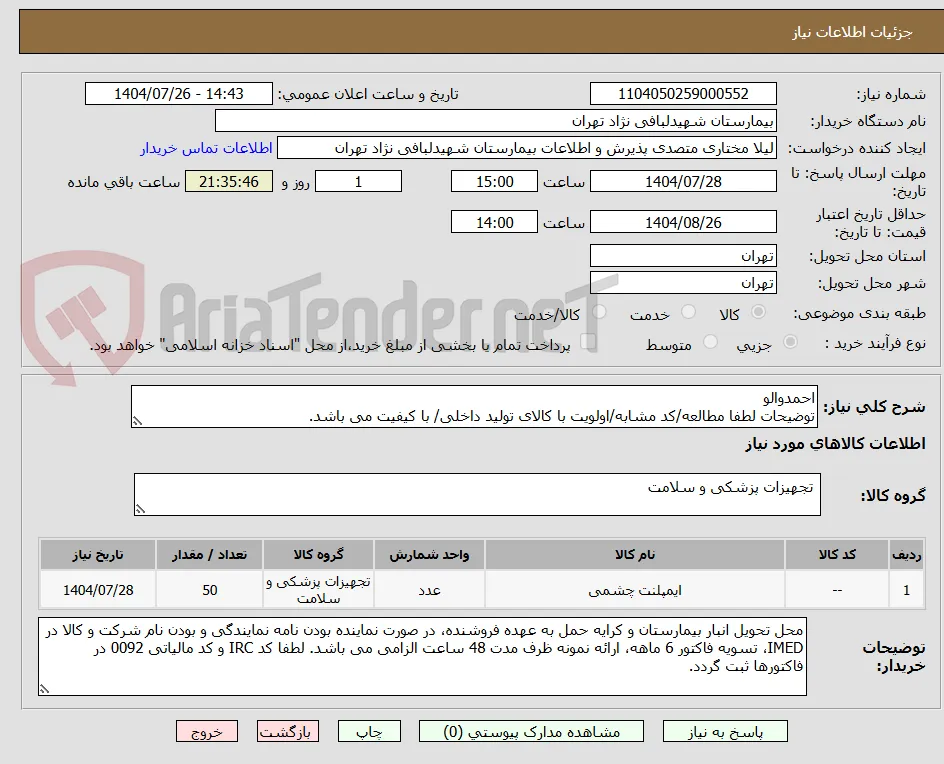Viewport: 944px width, 764px height.
Task: Click the شماره نیاز field 1104050259000552
Action: (683, 94)
